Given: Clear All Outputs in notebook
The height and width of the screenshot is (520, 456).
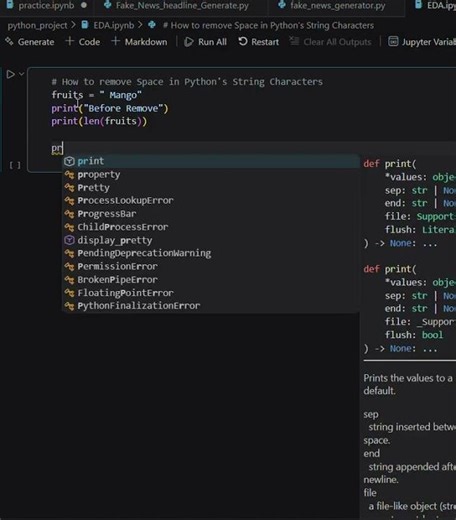Looking at the screenshot, I should tap(330, 42).
